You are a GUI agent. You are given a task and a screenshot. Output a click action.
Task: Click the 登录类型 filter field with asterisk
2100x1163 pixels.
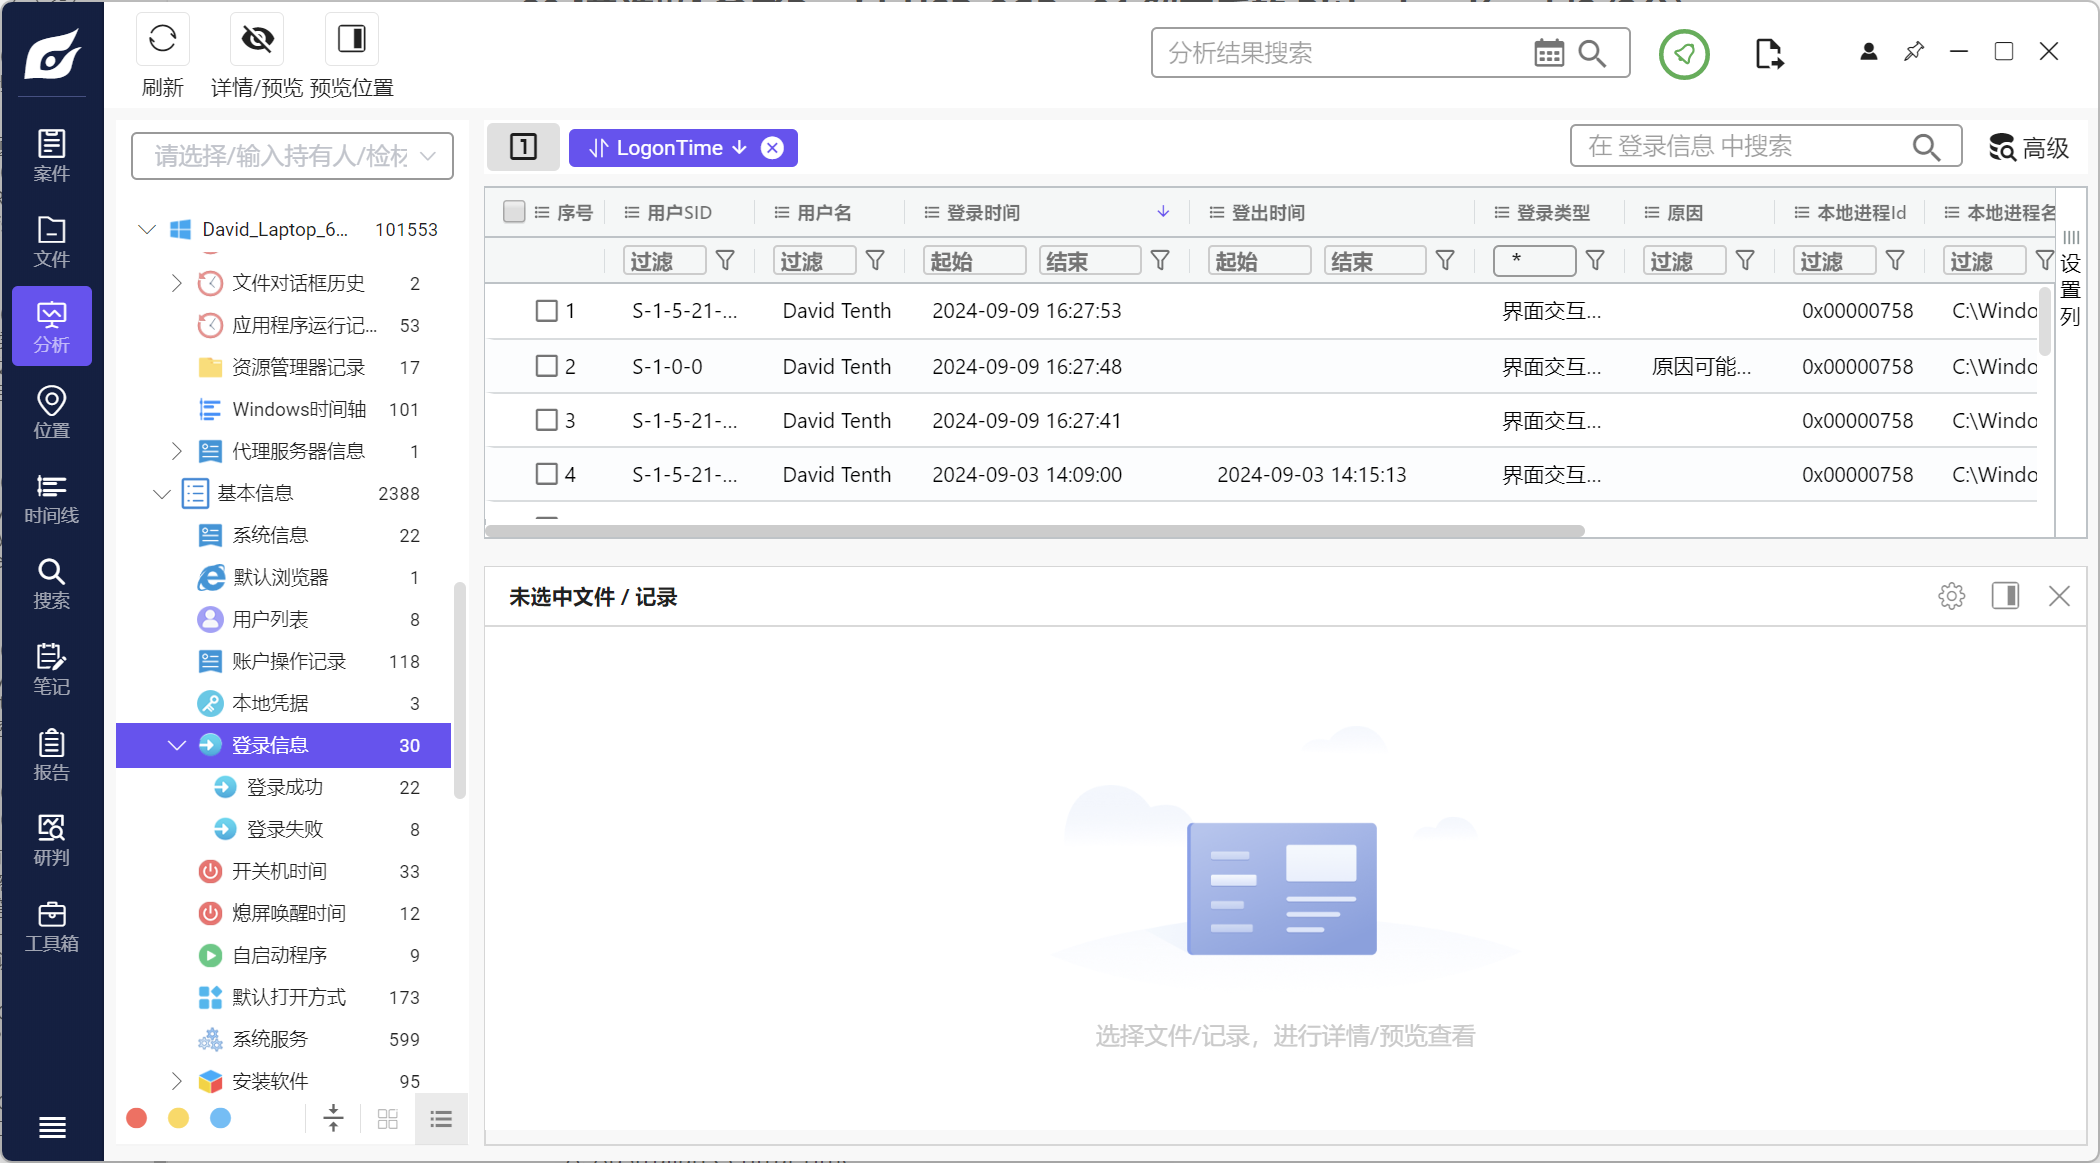click(1535, 261)
